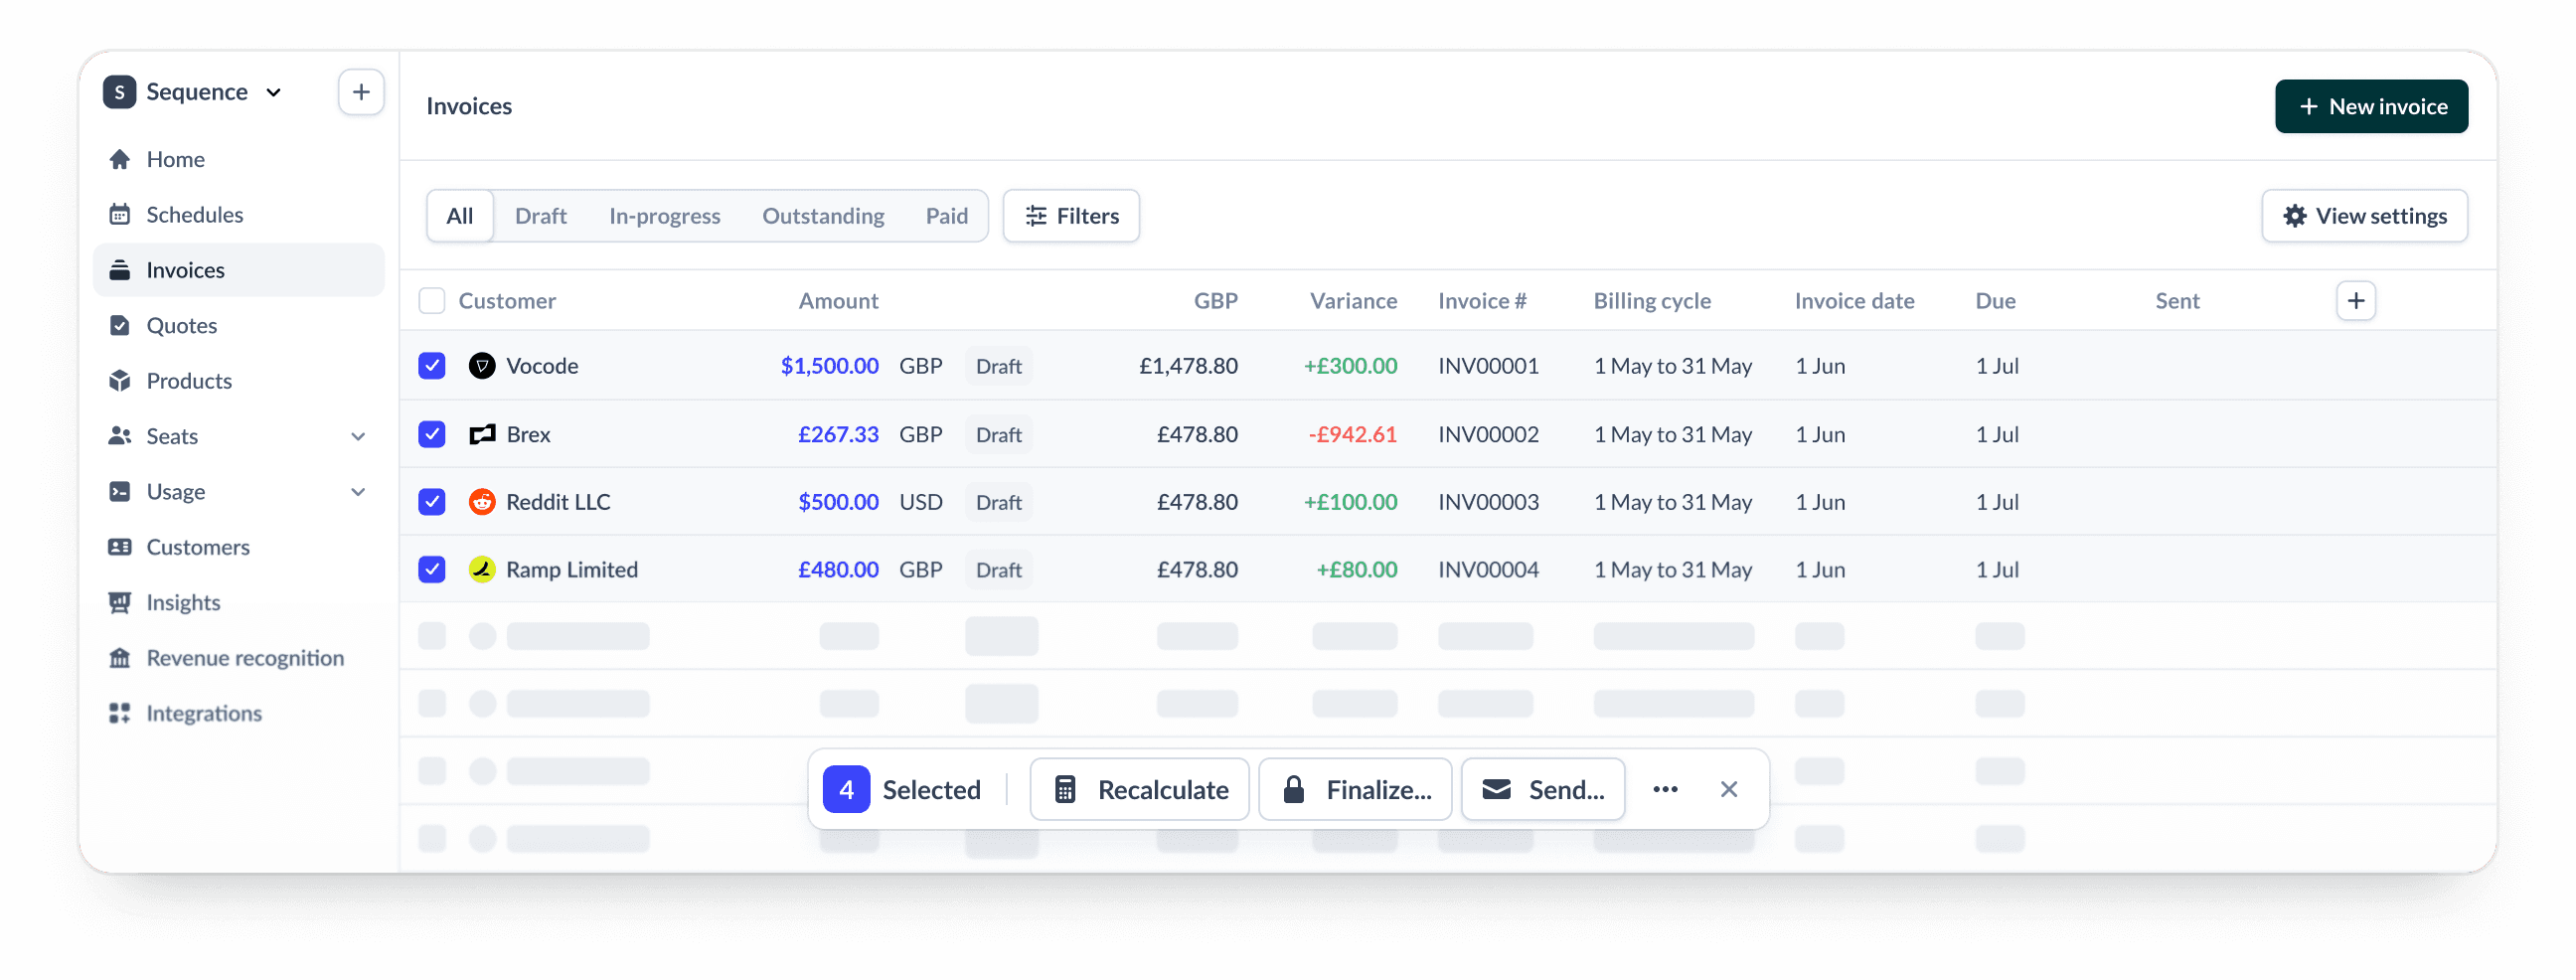Recalculate the selected invoices
The width and height of the screenshot is (2576, 980).
1139,789
